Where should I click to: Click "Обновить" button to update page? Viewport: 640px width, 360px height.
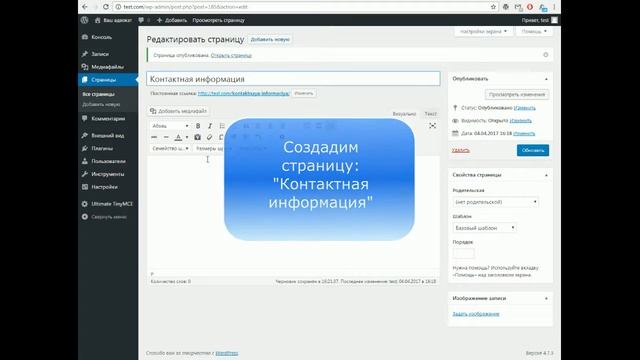[x=533, y=150]
